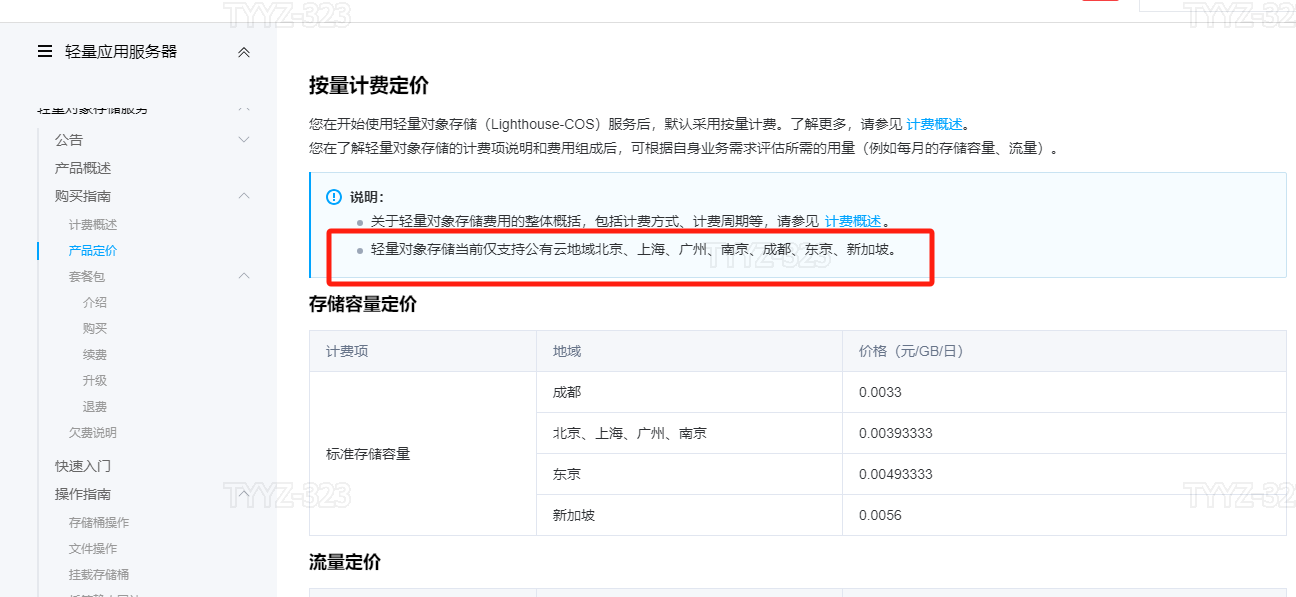Click the 存储容量定价 heading
This screenshot has width=1296, height=597.
tap(363, 304)
